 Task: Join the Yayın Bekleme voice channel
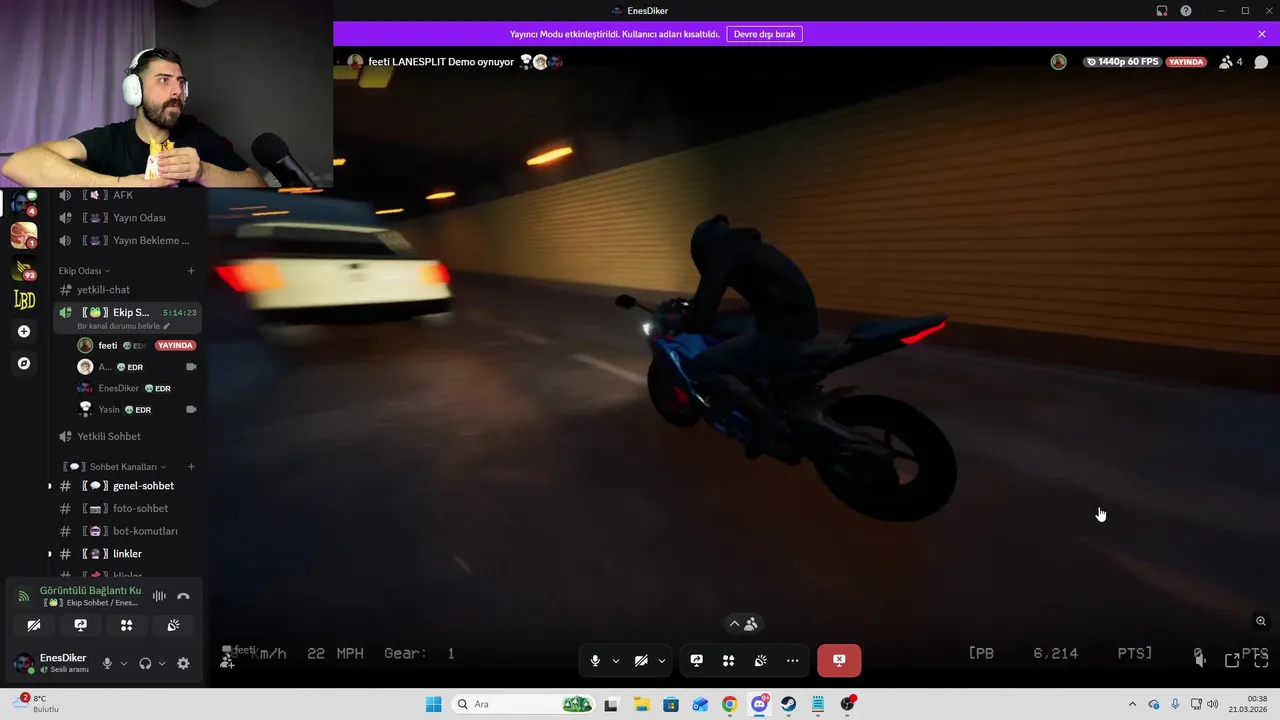tap(128, 241)
